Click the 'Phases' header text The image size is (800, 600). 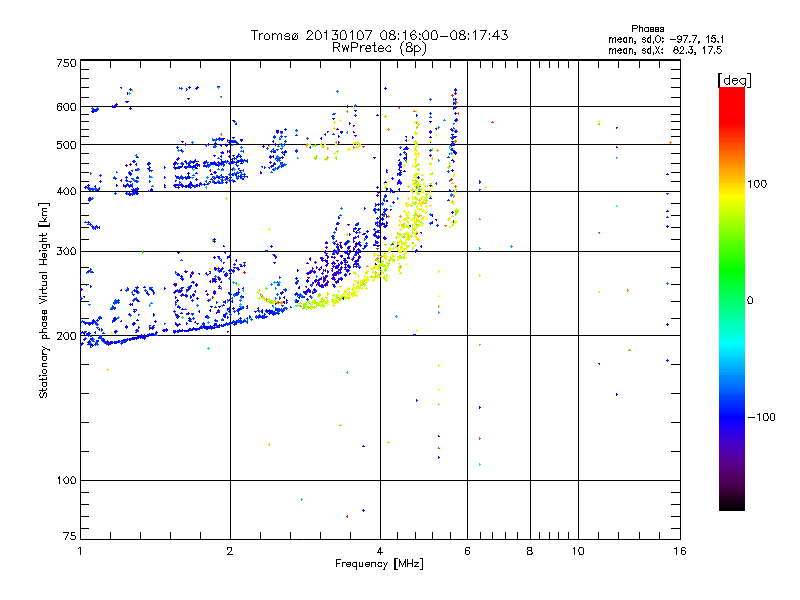(647, 29)
